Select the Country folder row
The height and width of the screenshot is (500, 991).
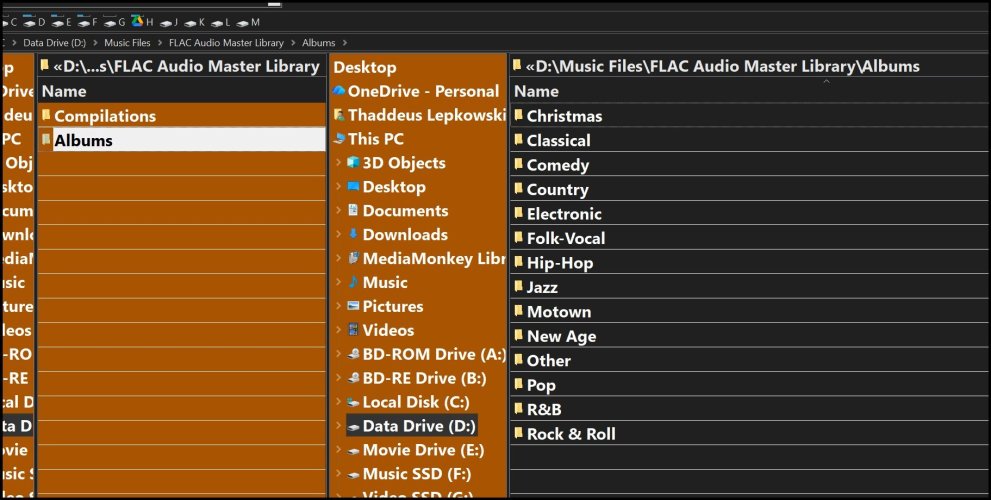pyautogui.click(x=749, y=189)
